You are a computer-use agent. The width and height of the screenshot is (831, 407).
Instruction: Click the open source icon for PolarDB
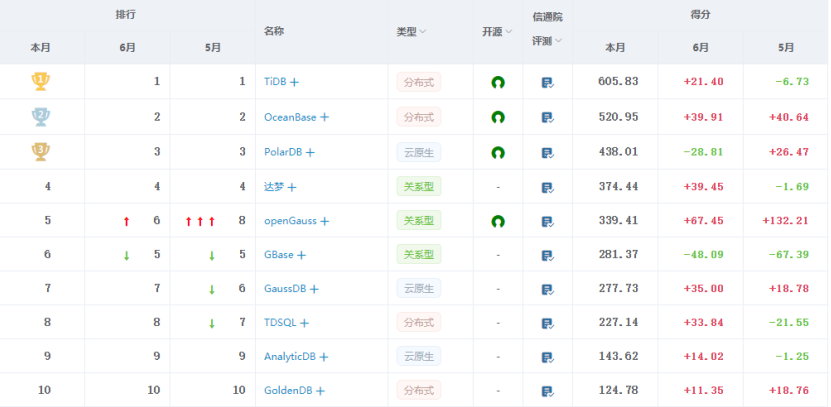pos(498,153)
